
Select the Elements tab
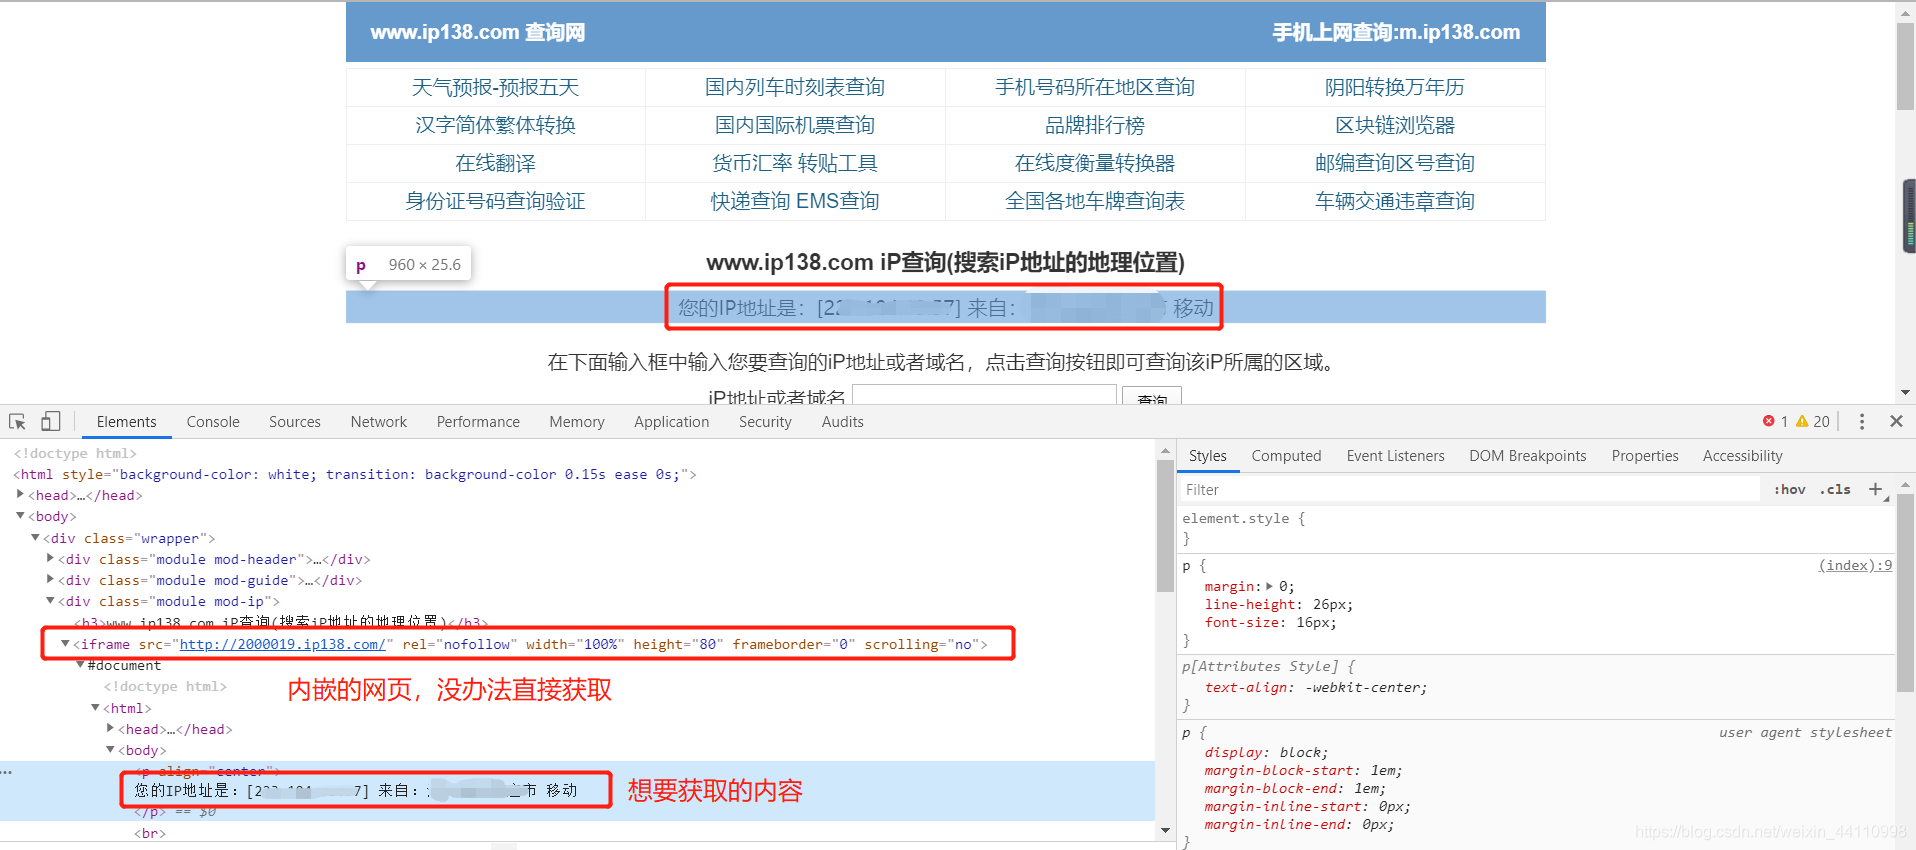126,422
